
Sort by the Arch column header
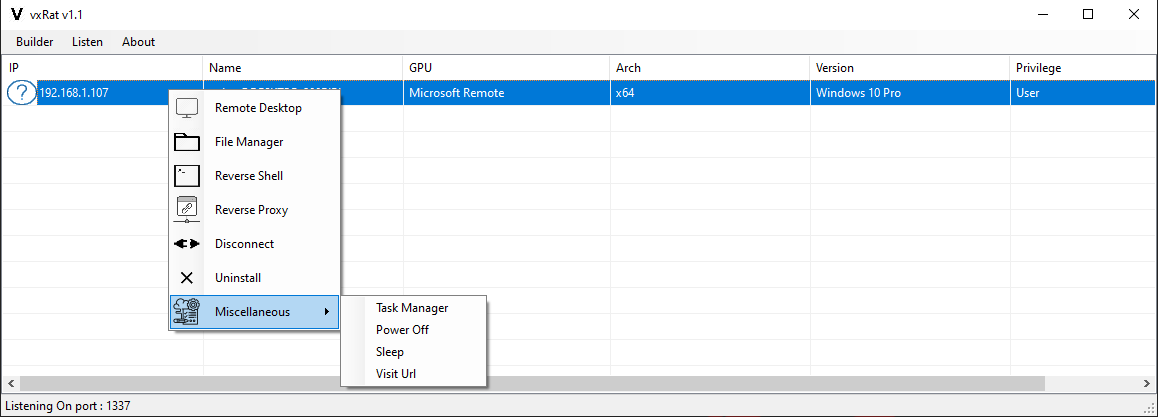click(x=709, y=67)
